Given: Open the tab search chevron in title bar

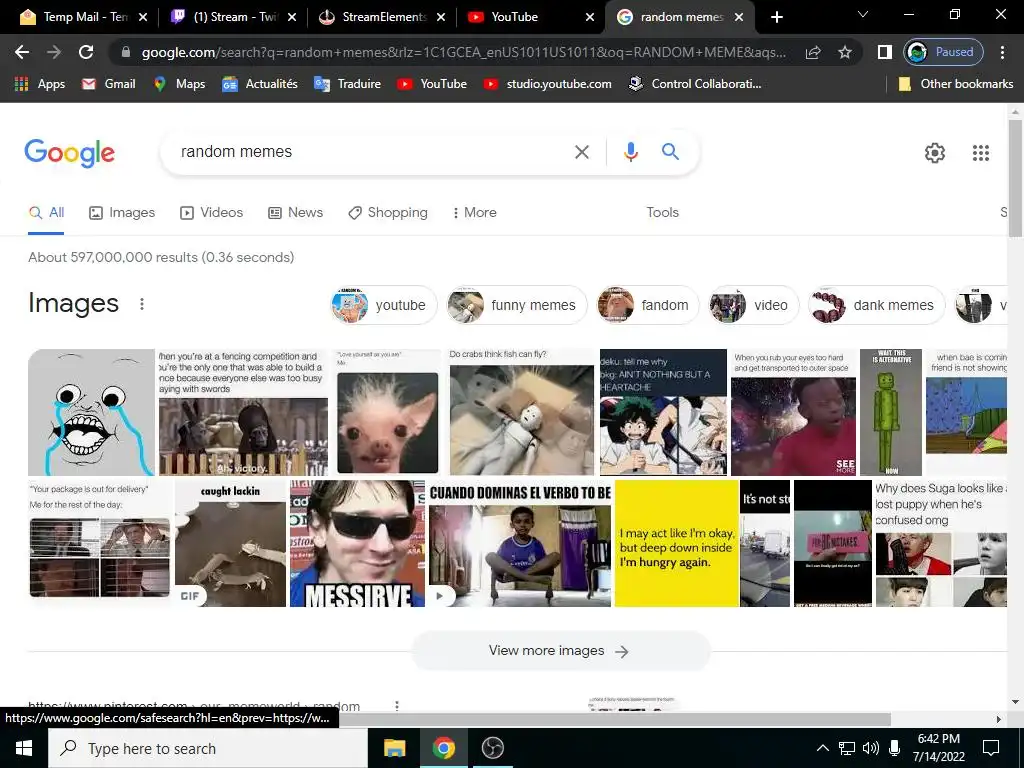Looking at the screenshot, I should click(x=863, y=14).
